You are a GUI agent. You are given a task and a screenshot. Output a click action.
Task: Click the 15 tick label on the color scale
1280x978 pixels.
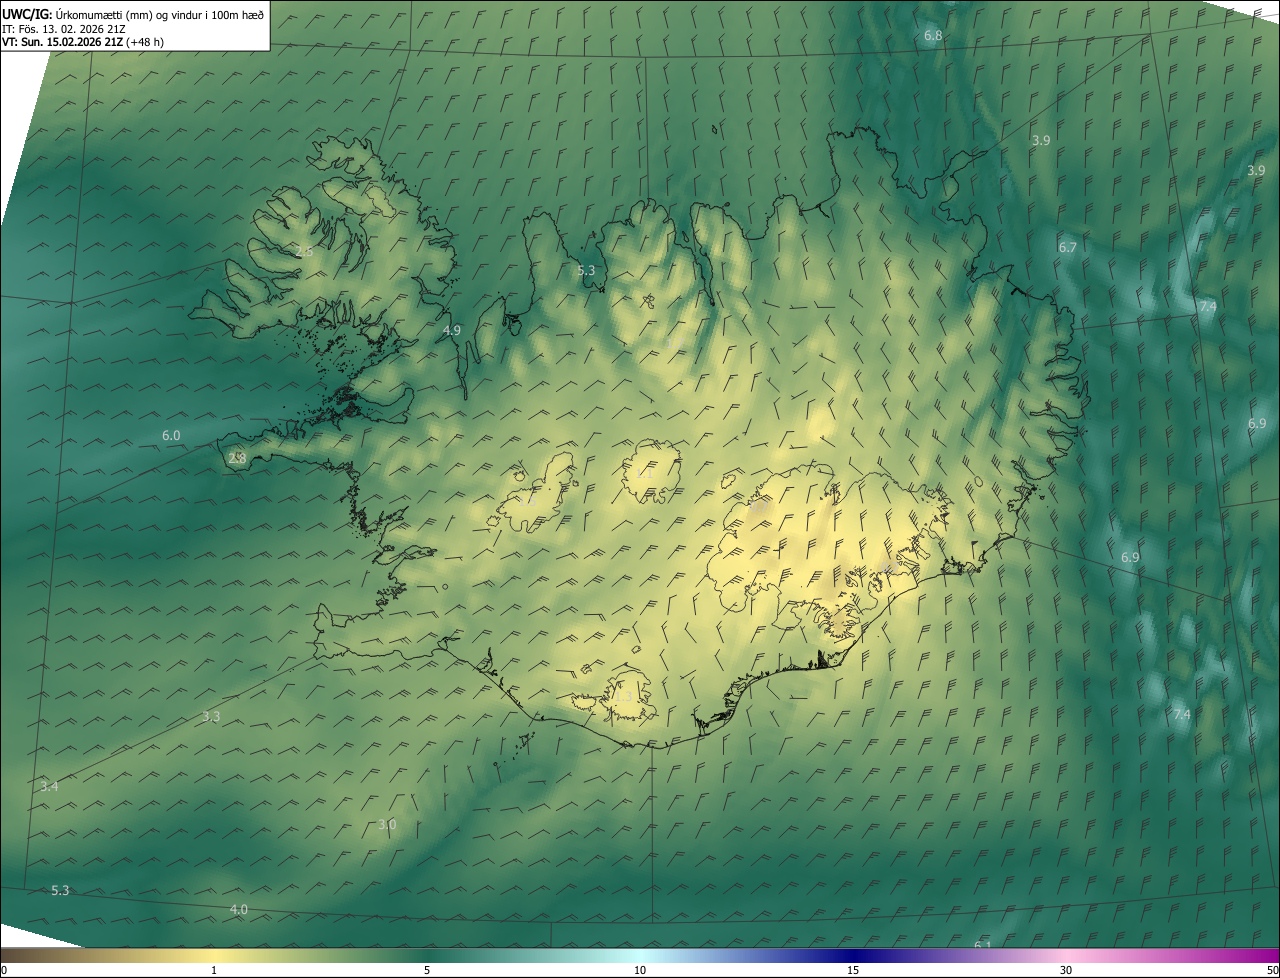853,970
